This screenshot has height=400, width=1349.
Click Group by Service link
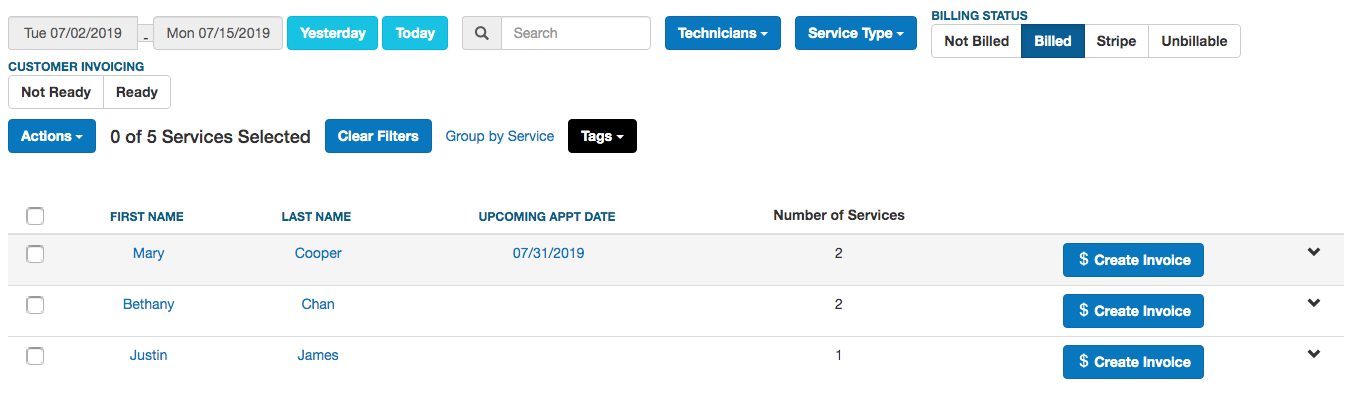[499, 136]
